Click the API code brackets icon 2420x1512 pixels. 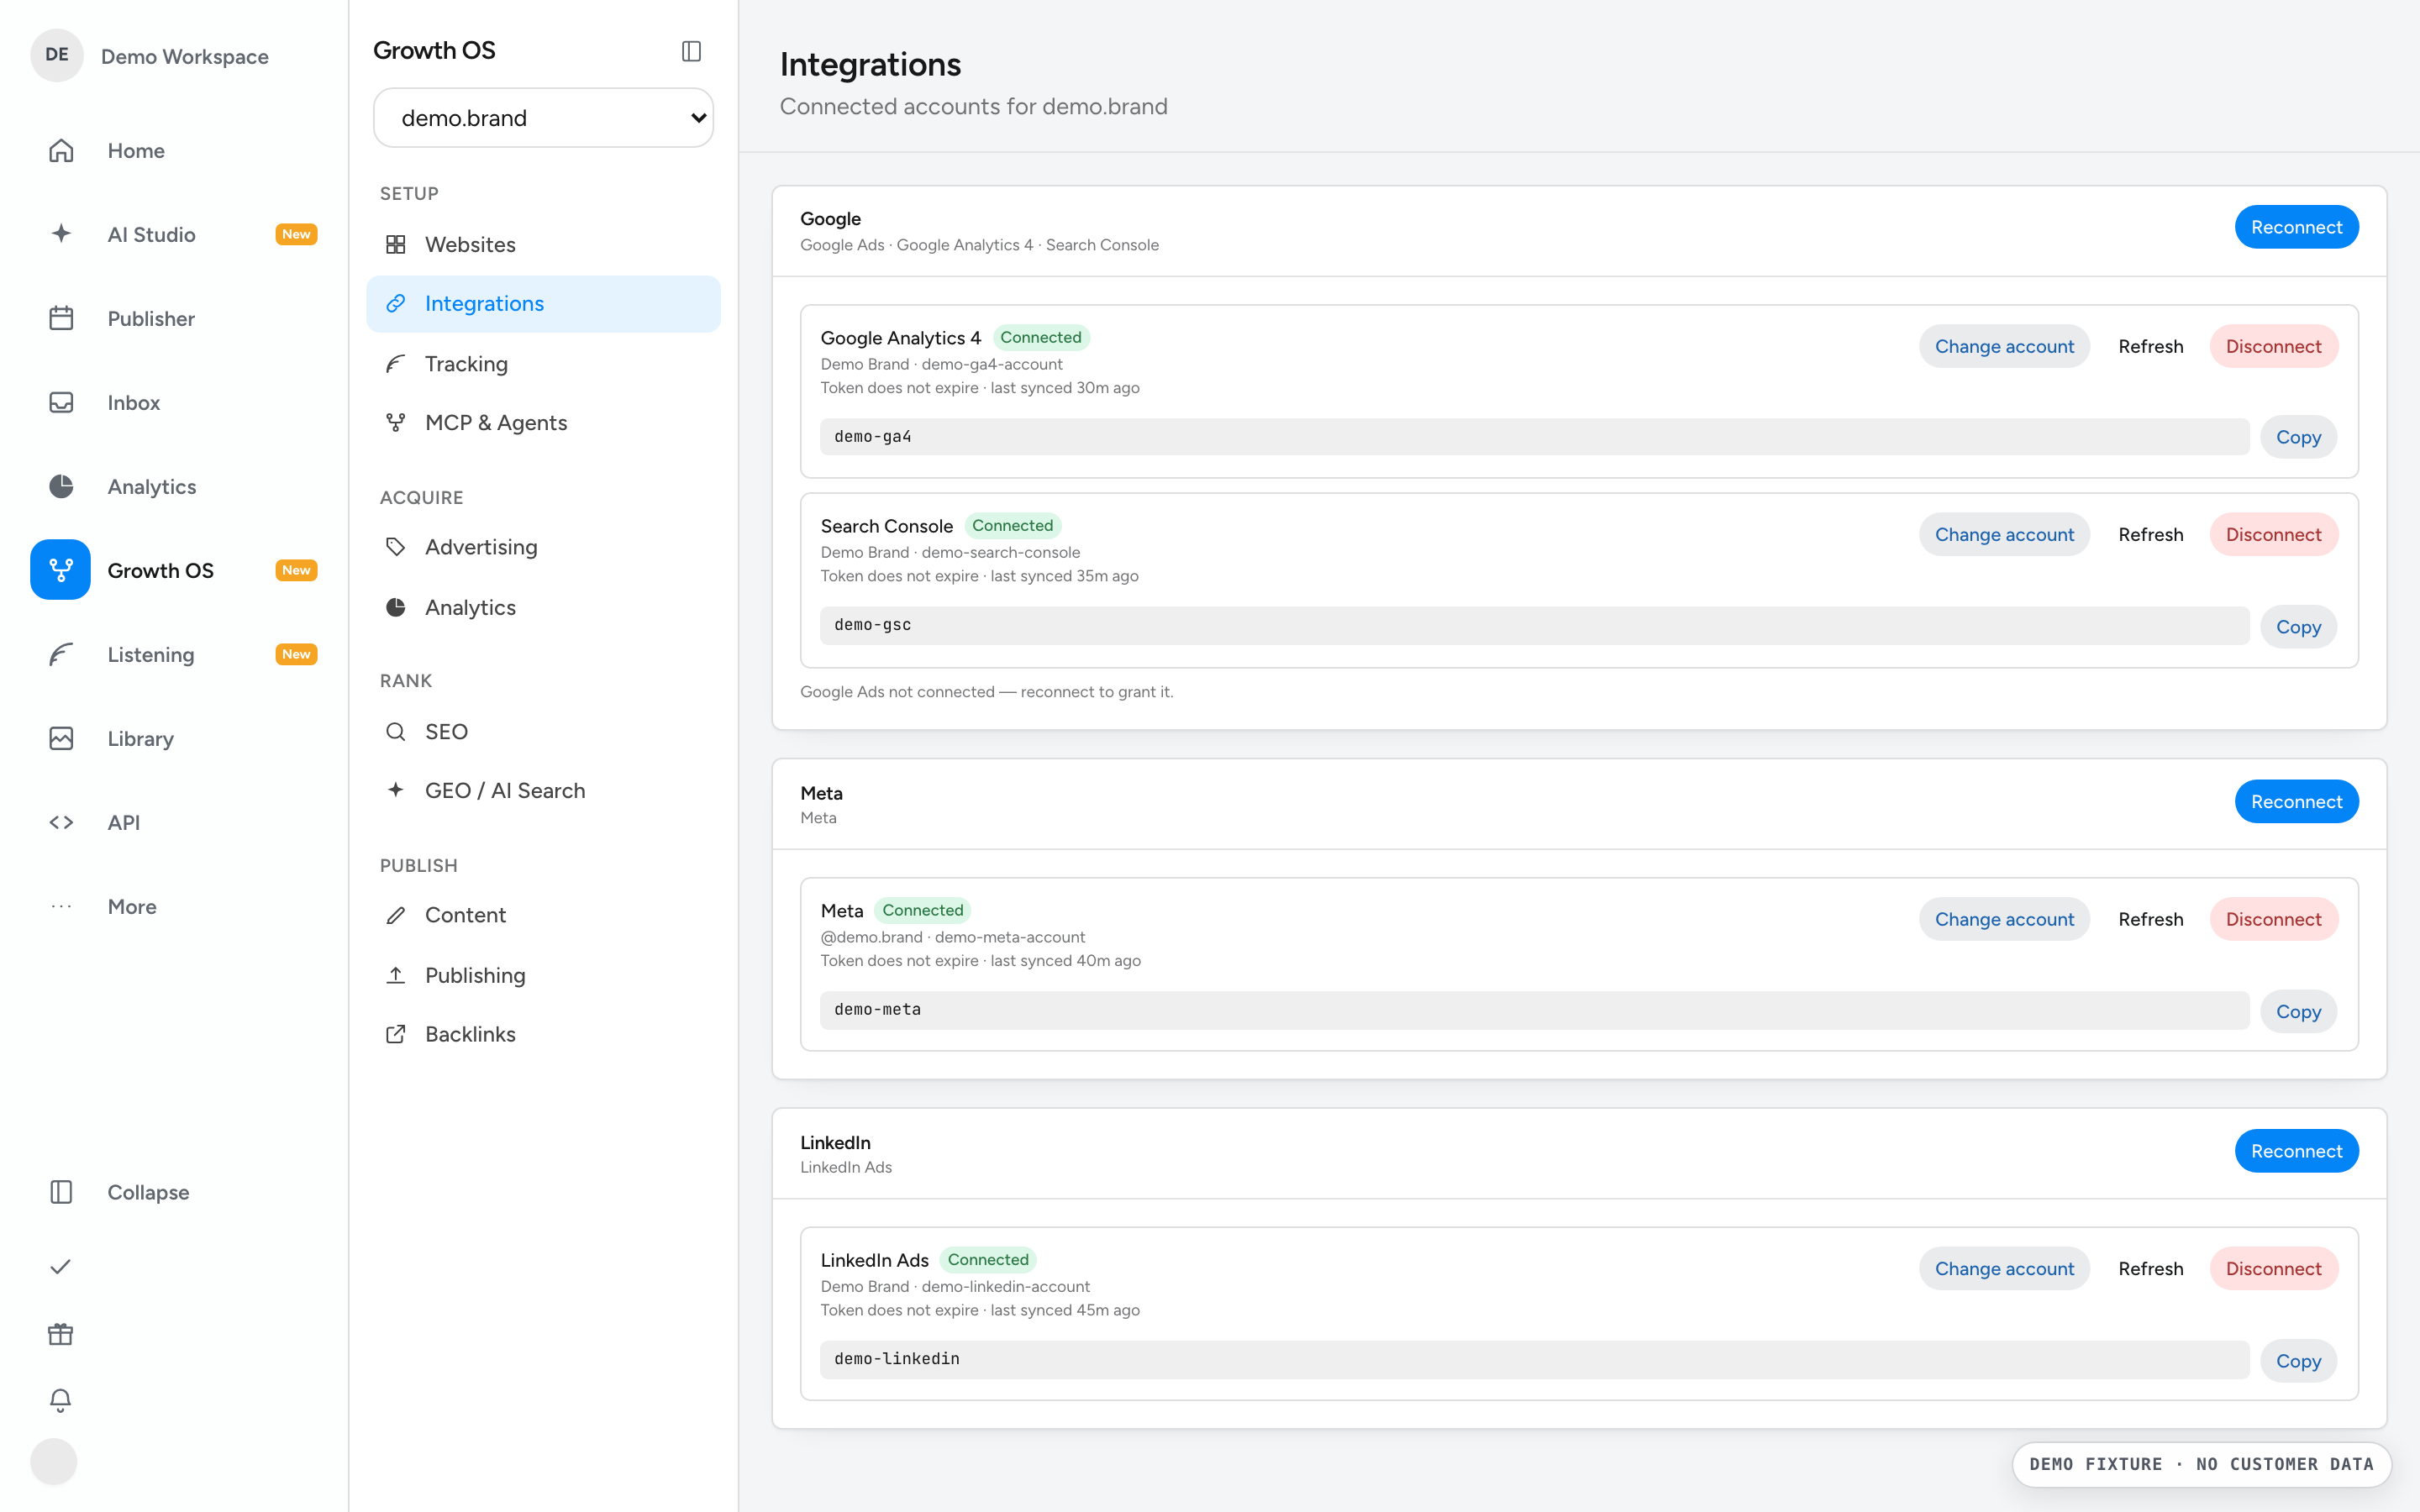coord(61,822)
